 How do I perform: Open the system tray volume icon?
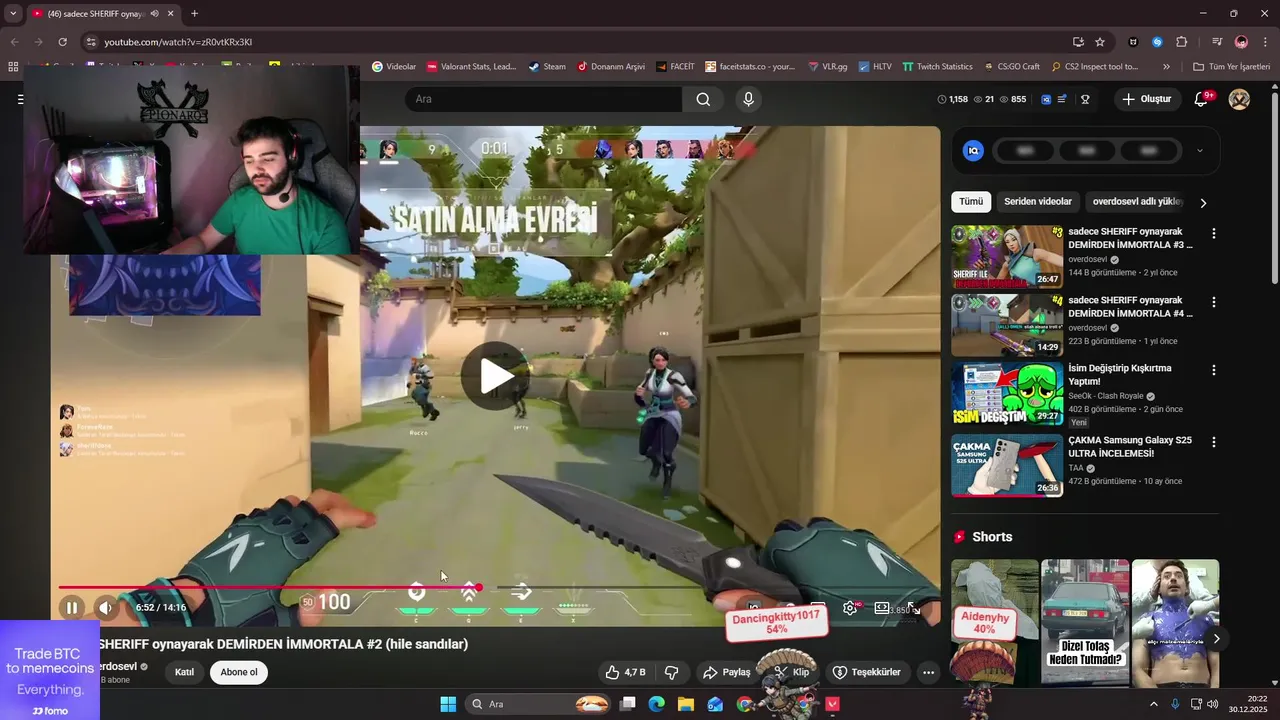click(x=1213, y=704)
